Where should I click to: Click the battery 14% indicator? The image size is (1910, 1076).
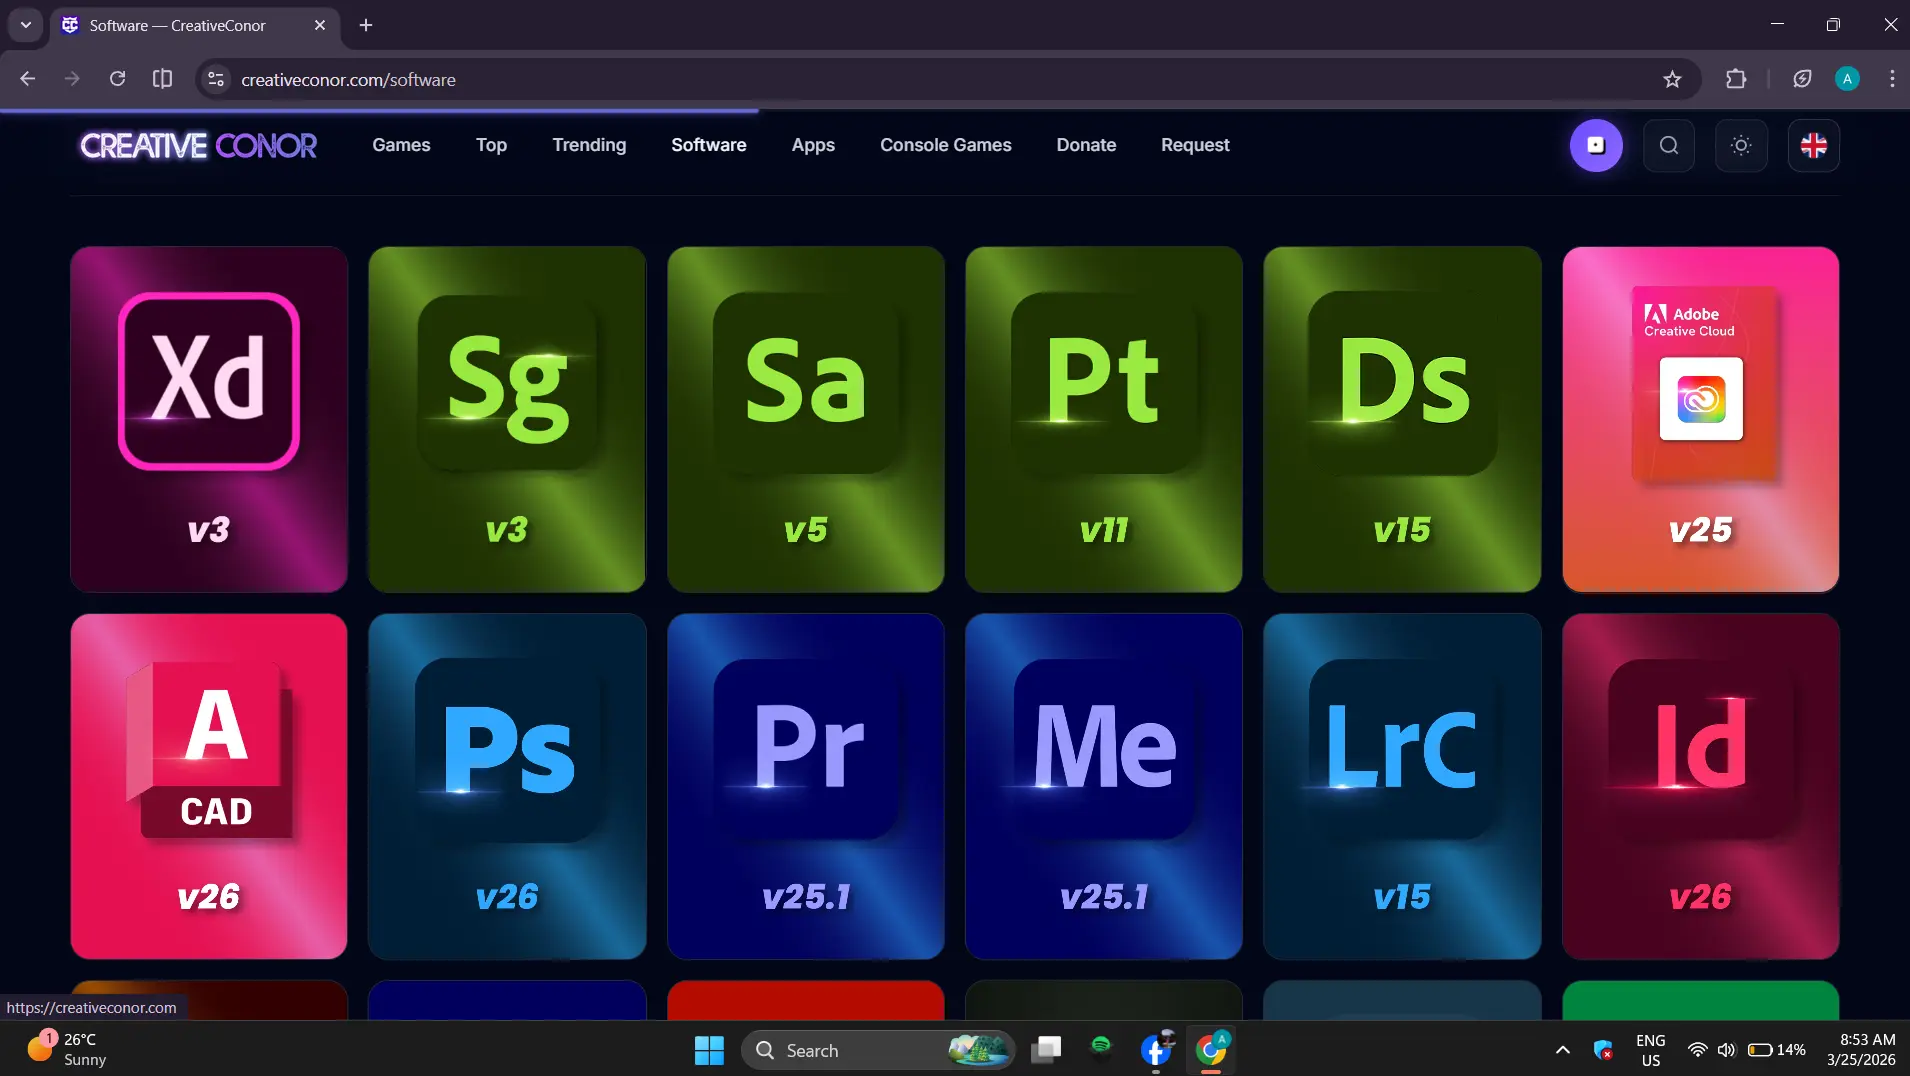click(x=1777, y=1050)
